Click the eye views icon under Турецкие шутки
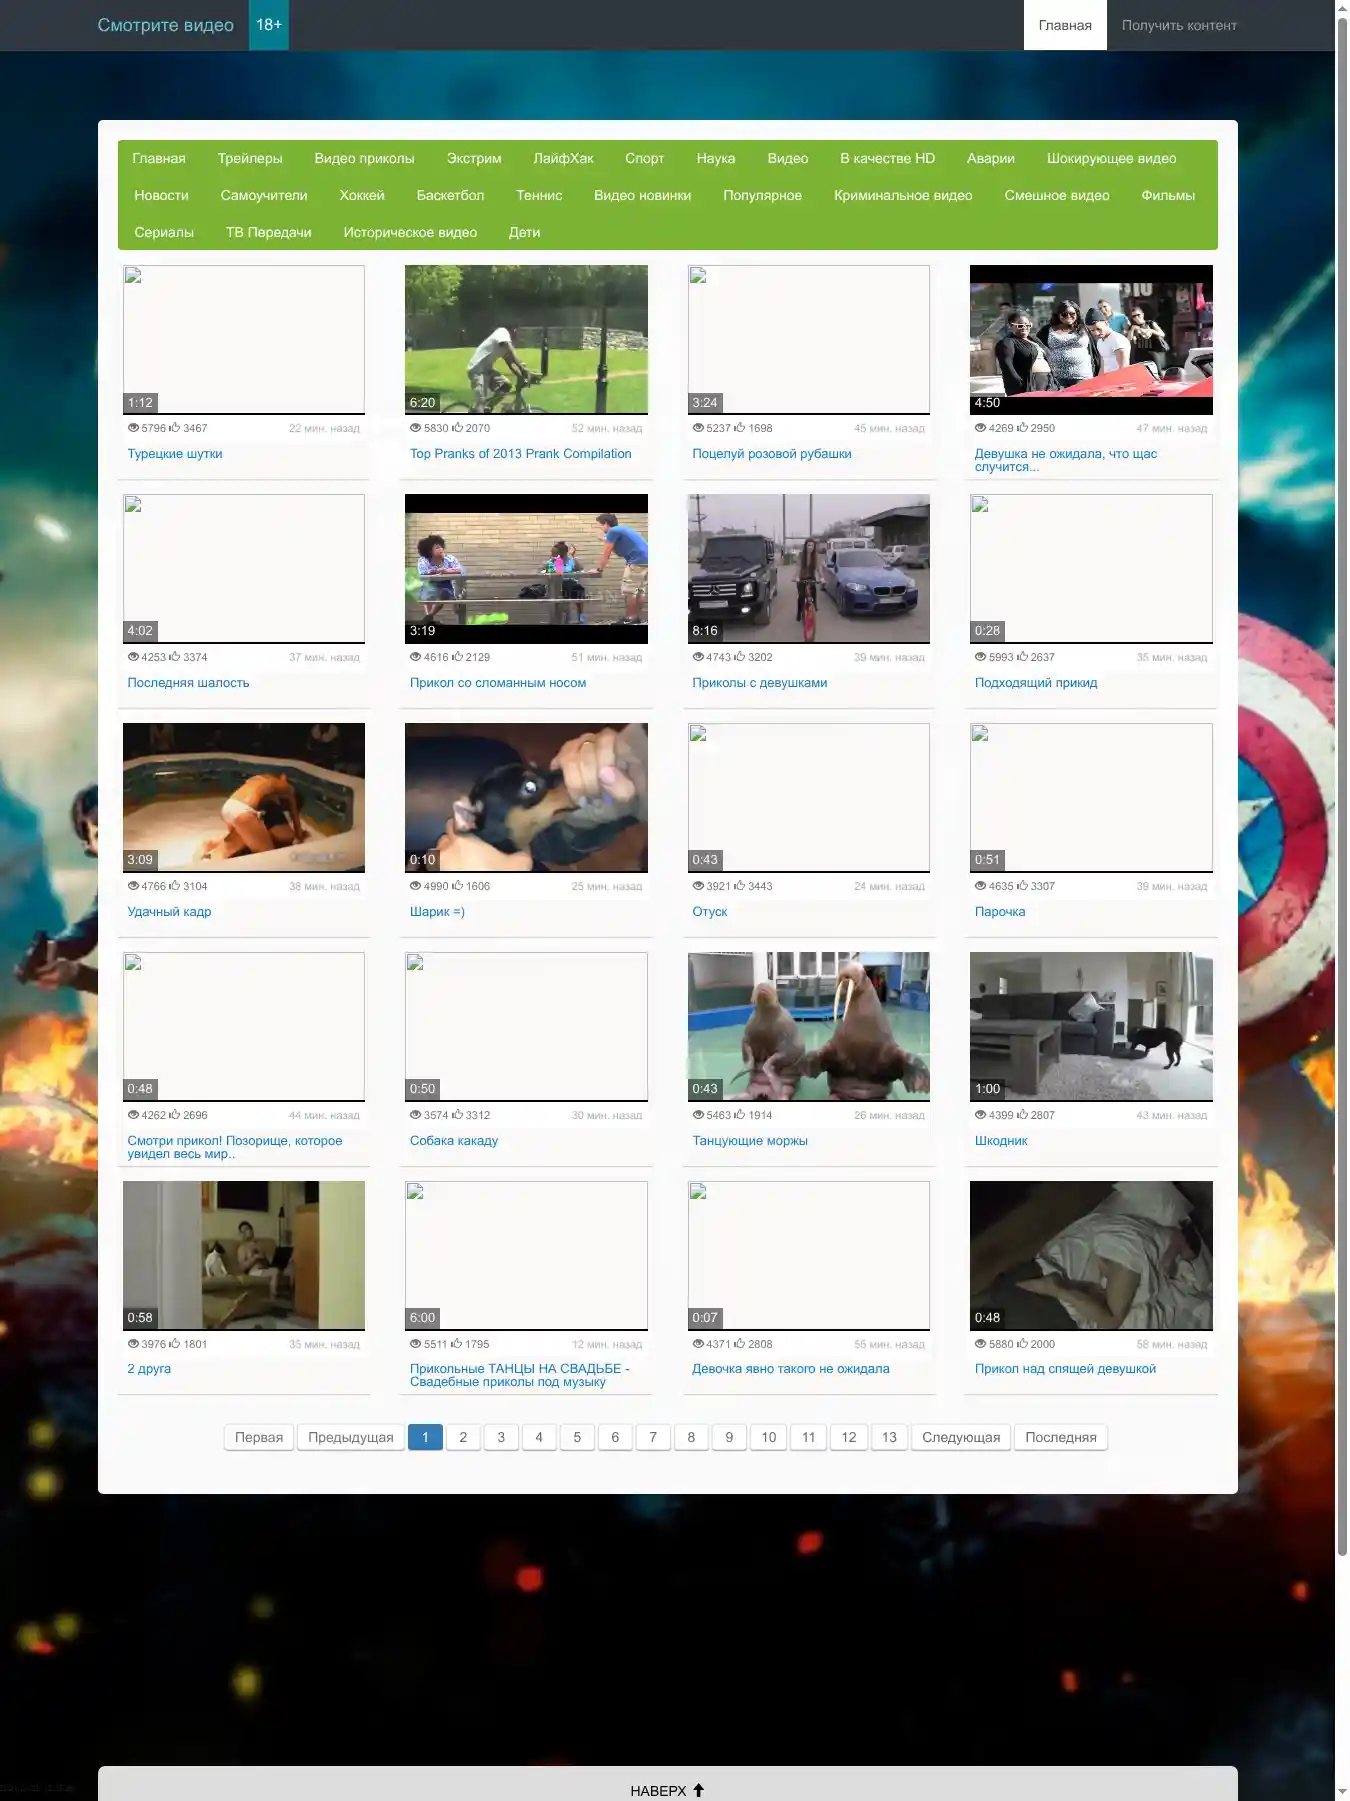The height and width of the screenshot is (1801, 1350). [x=133, y=428]
